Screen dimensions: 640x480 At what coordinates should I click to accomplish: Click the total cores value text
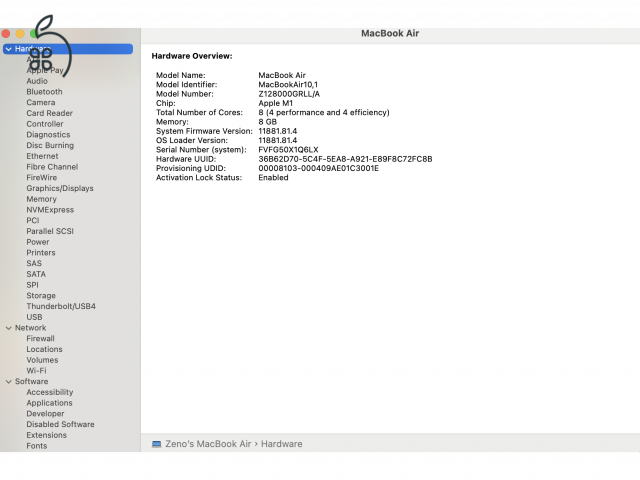[324, 113]
